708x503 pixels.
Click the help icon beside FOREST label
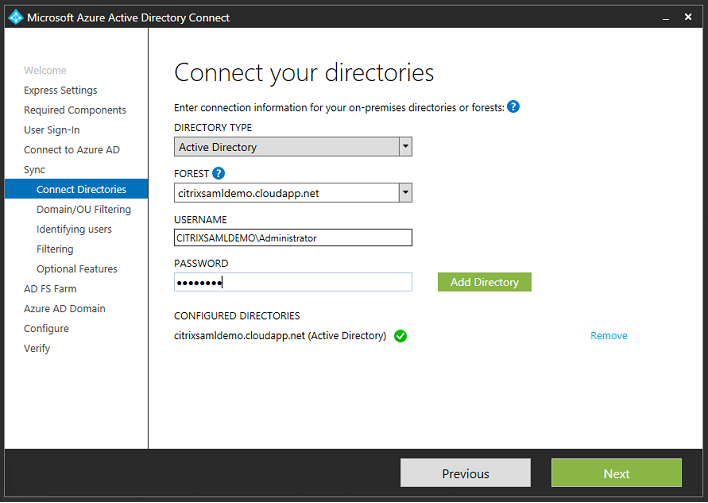tap(219, 173)
